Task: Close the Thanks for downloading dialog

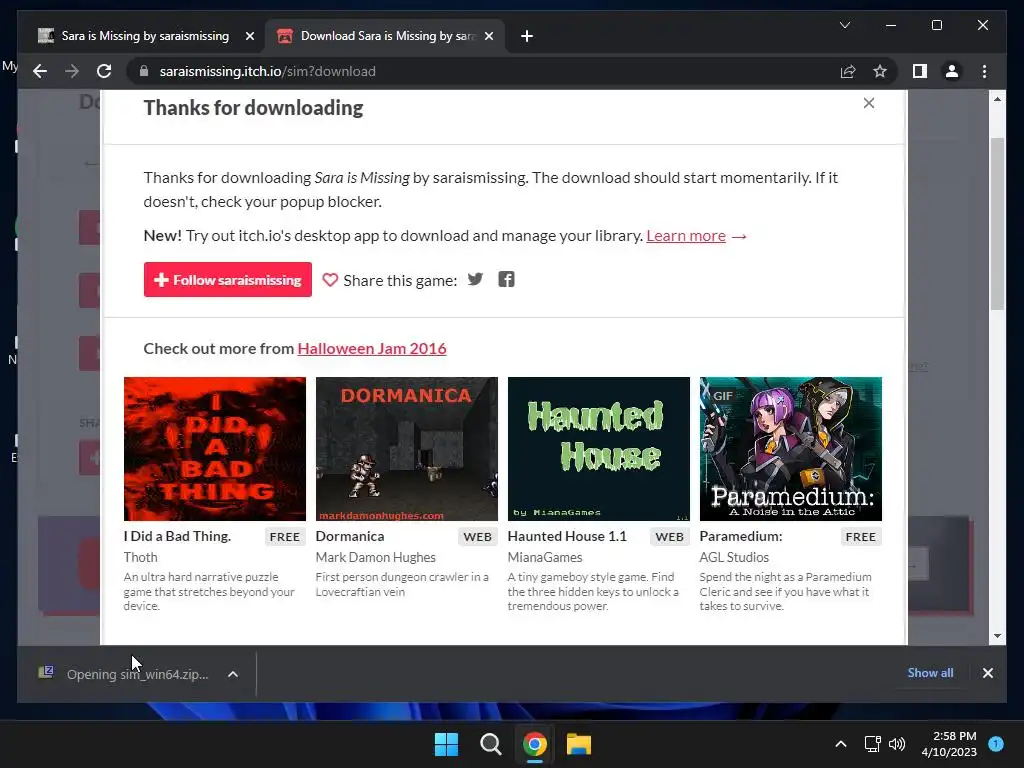Action: point(869,103)
